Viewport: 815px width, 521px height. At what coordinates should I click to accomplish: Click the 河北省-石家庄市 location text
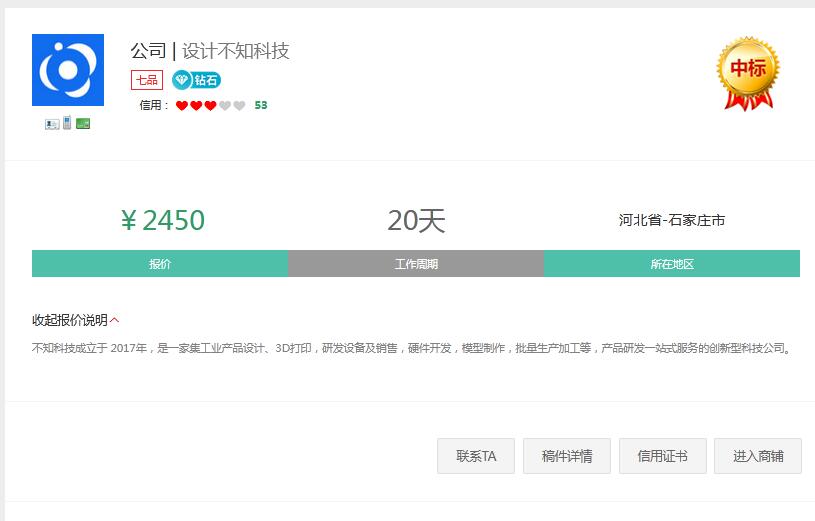(x=672, y=220)
